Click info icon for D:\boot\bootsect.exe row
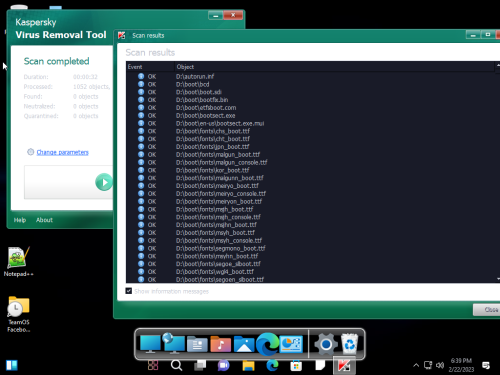500x375 pixels. [x=141, y=115]
